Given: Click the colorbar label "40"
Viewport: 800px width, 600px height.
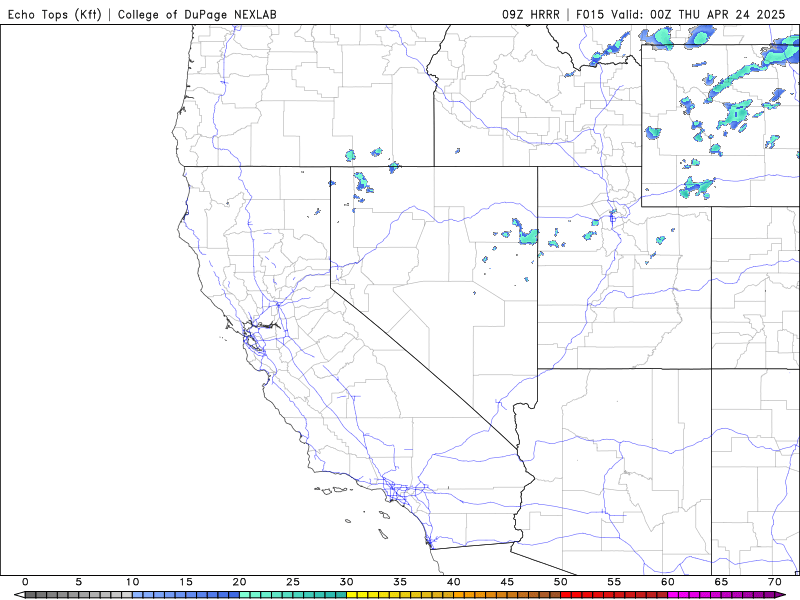Looking at the screenshot, I should tap(454, 582).
